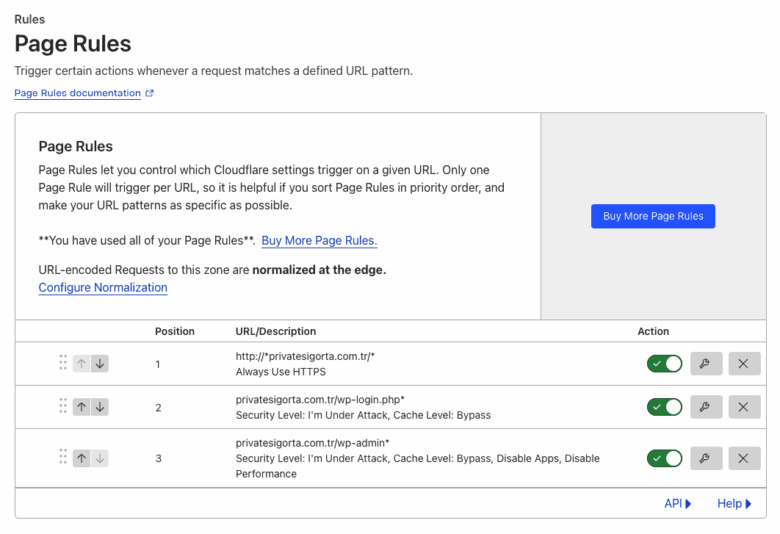Select the http://*privatesigorta.com.tr/* URL text
Image resolution: width=780 pixels, height=534 pixels.
coord(305,356)
